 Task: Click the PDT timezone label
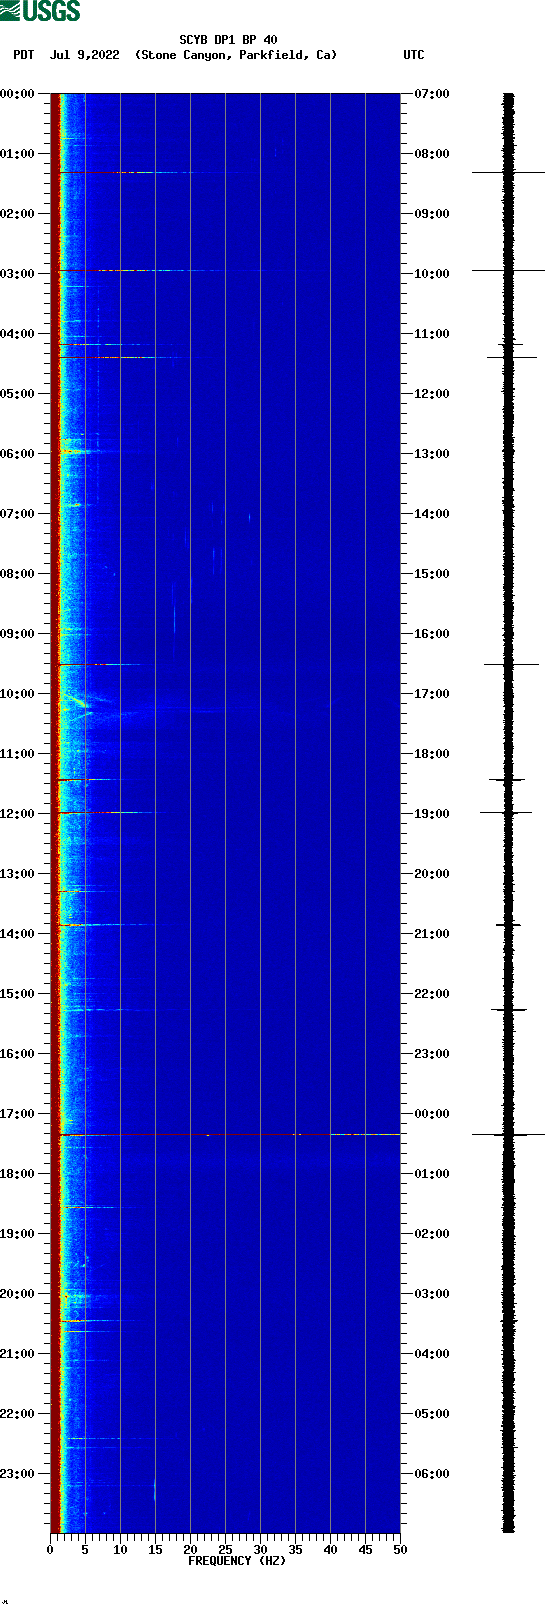click(x=24, y=55)
